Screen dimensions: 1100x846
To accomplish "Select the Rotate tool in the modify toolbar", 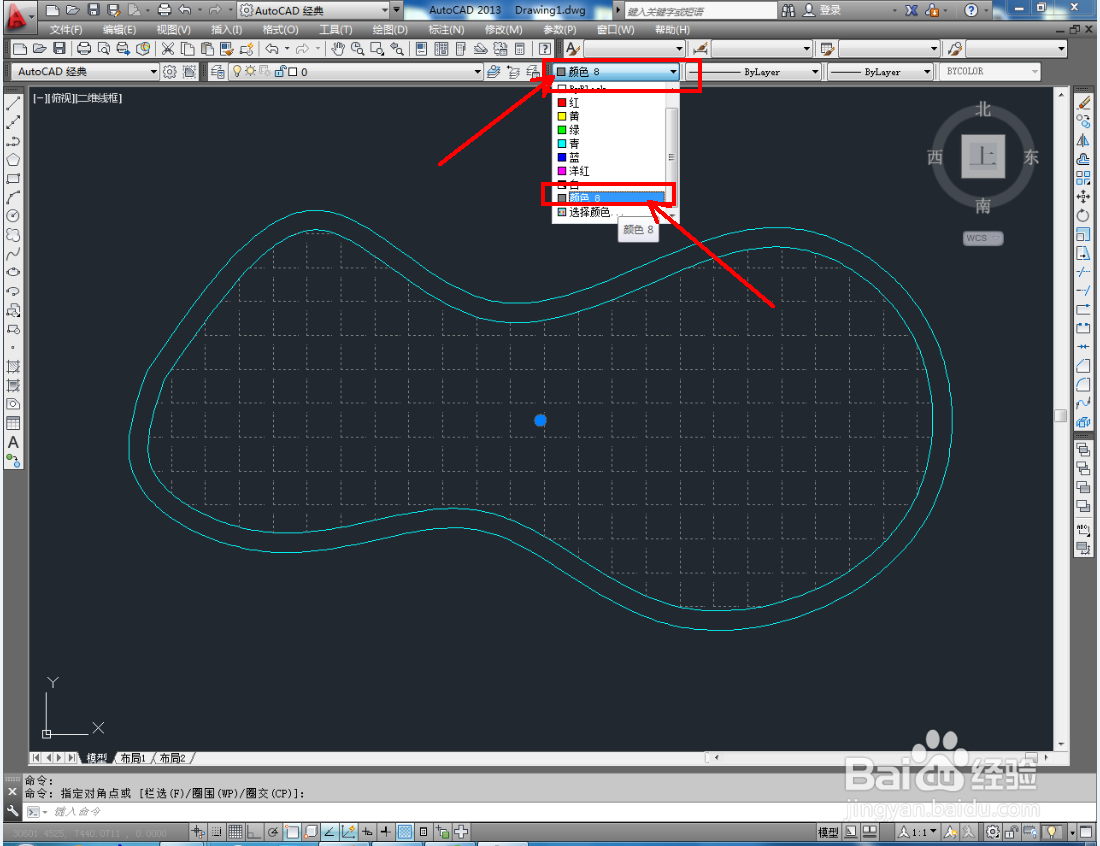I will pyautogui.click(x=1084, y=216).
